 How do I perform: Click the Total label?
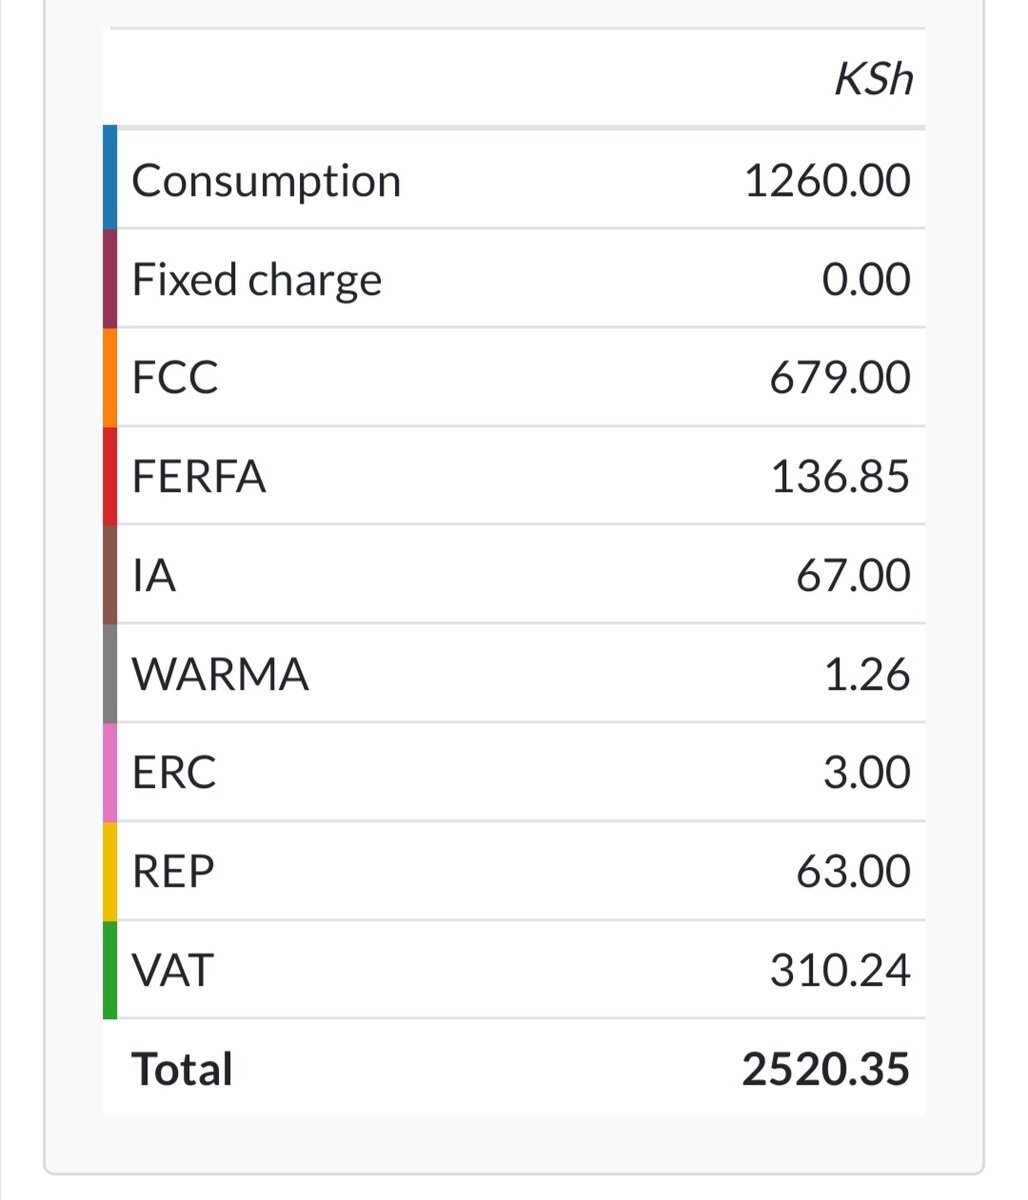click(182, 1069)
